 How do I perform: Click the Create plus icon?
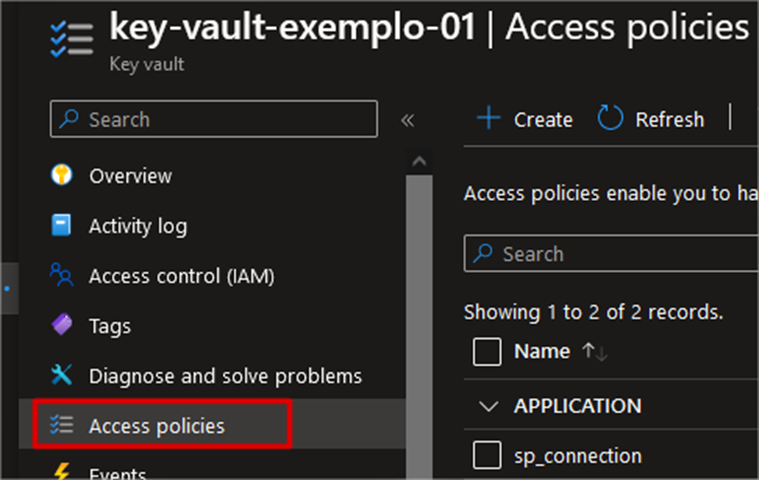click(488, 118)
